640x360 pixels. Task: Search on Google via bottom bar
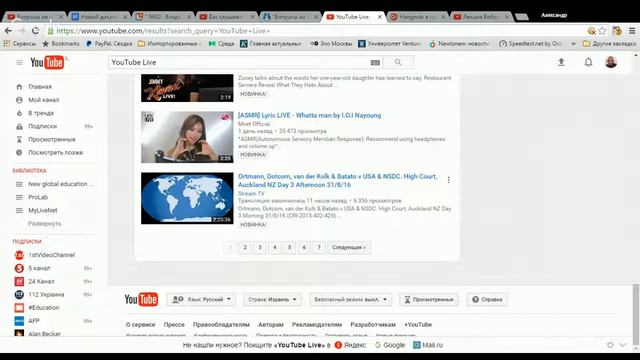(390, 345)
